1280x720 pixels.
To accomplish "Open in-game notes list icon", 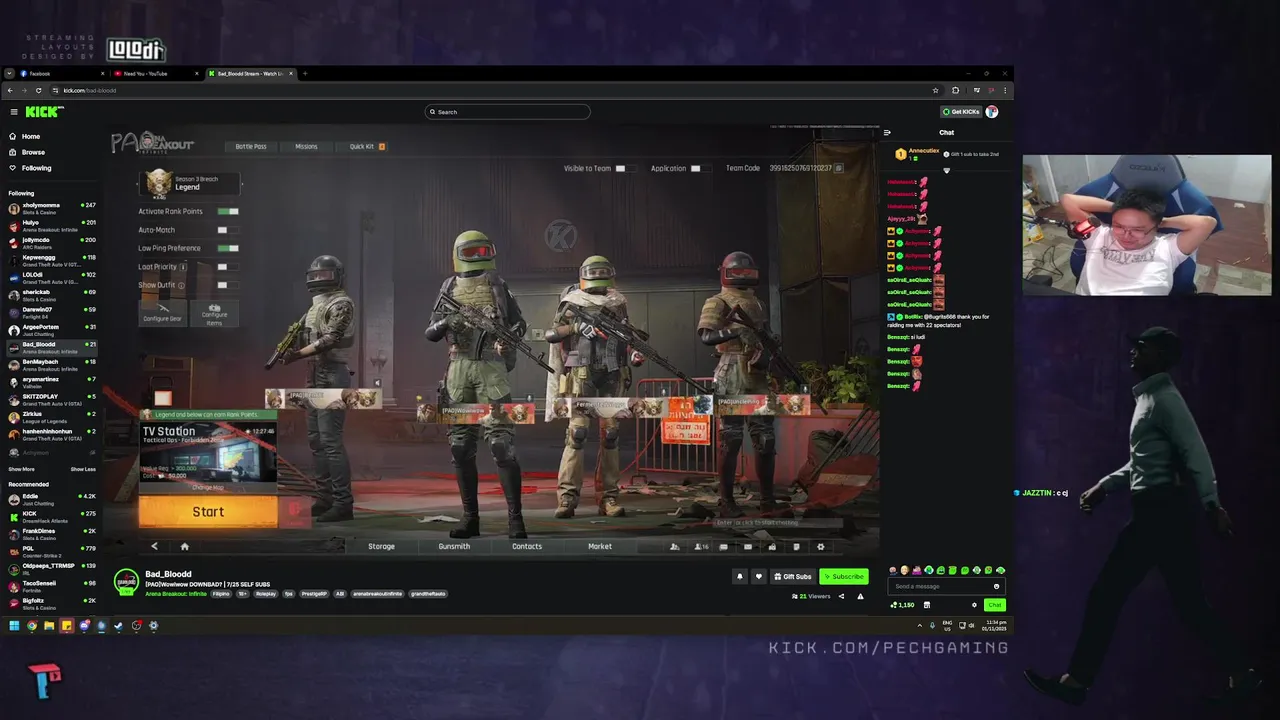I will [796, 546].
